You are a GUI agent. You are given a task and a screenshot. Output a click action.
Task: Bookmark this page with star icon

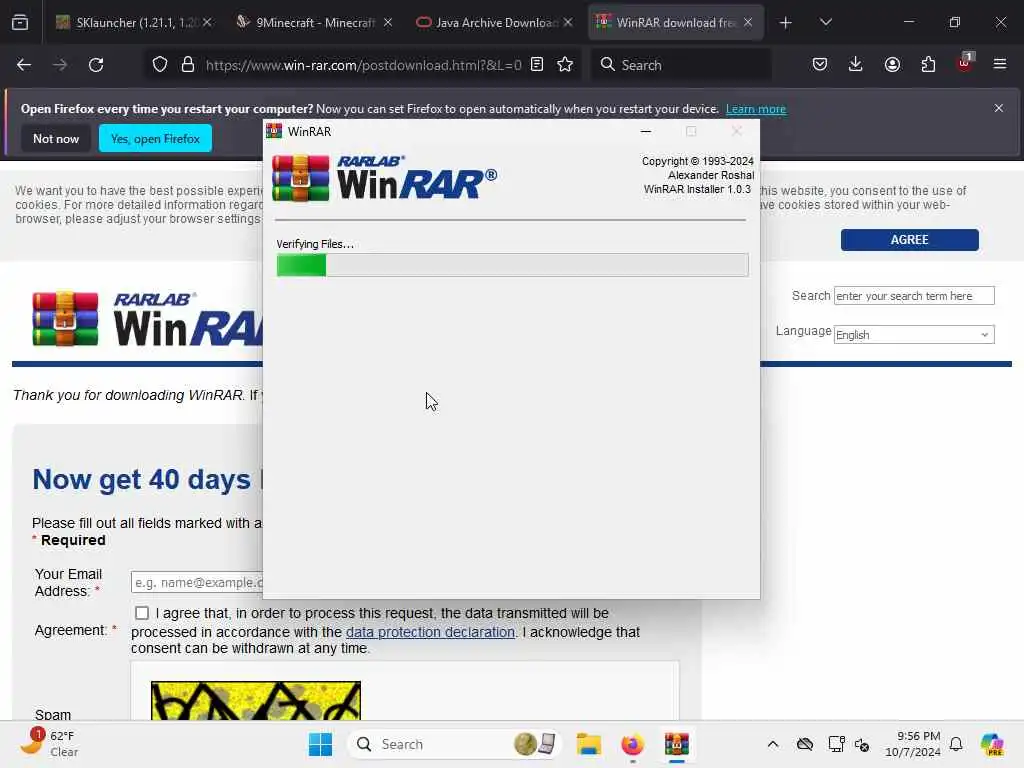[565, 65]
